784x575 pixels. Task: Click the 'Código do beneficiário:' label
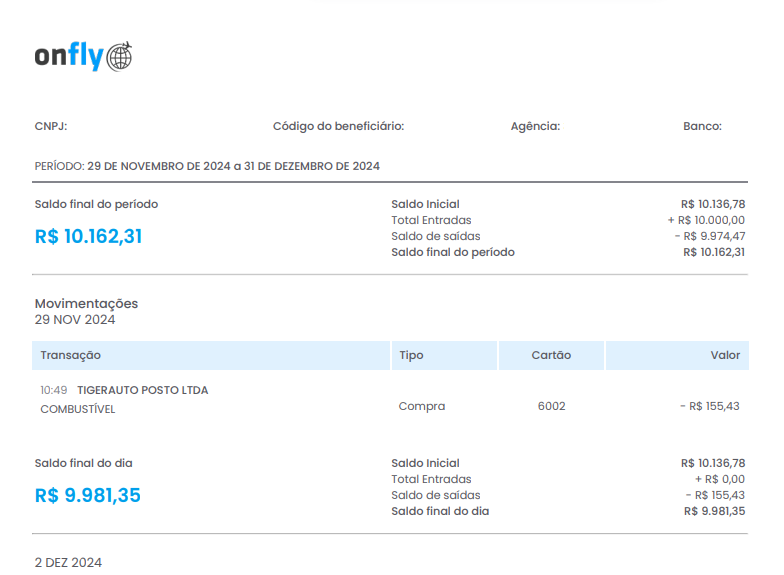pos(338,126)
